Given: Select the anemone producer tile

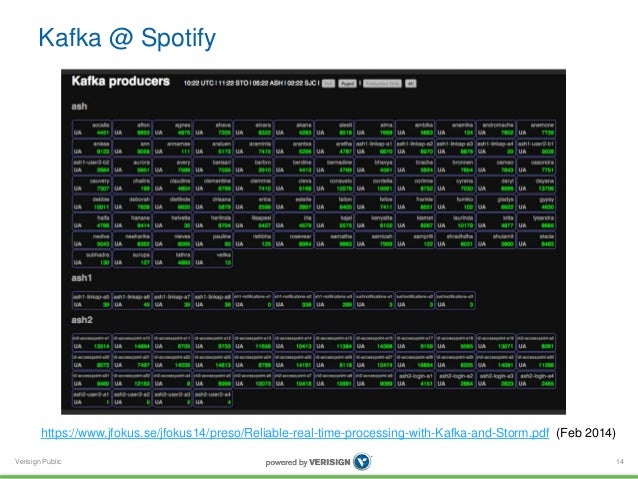Looking at the screenshot, I should pos(536,129).
